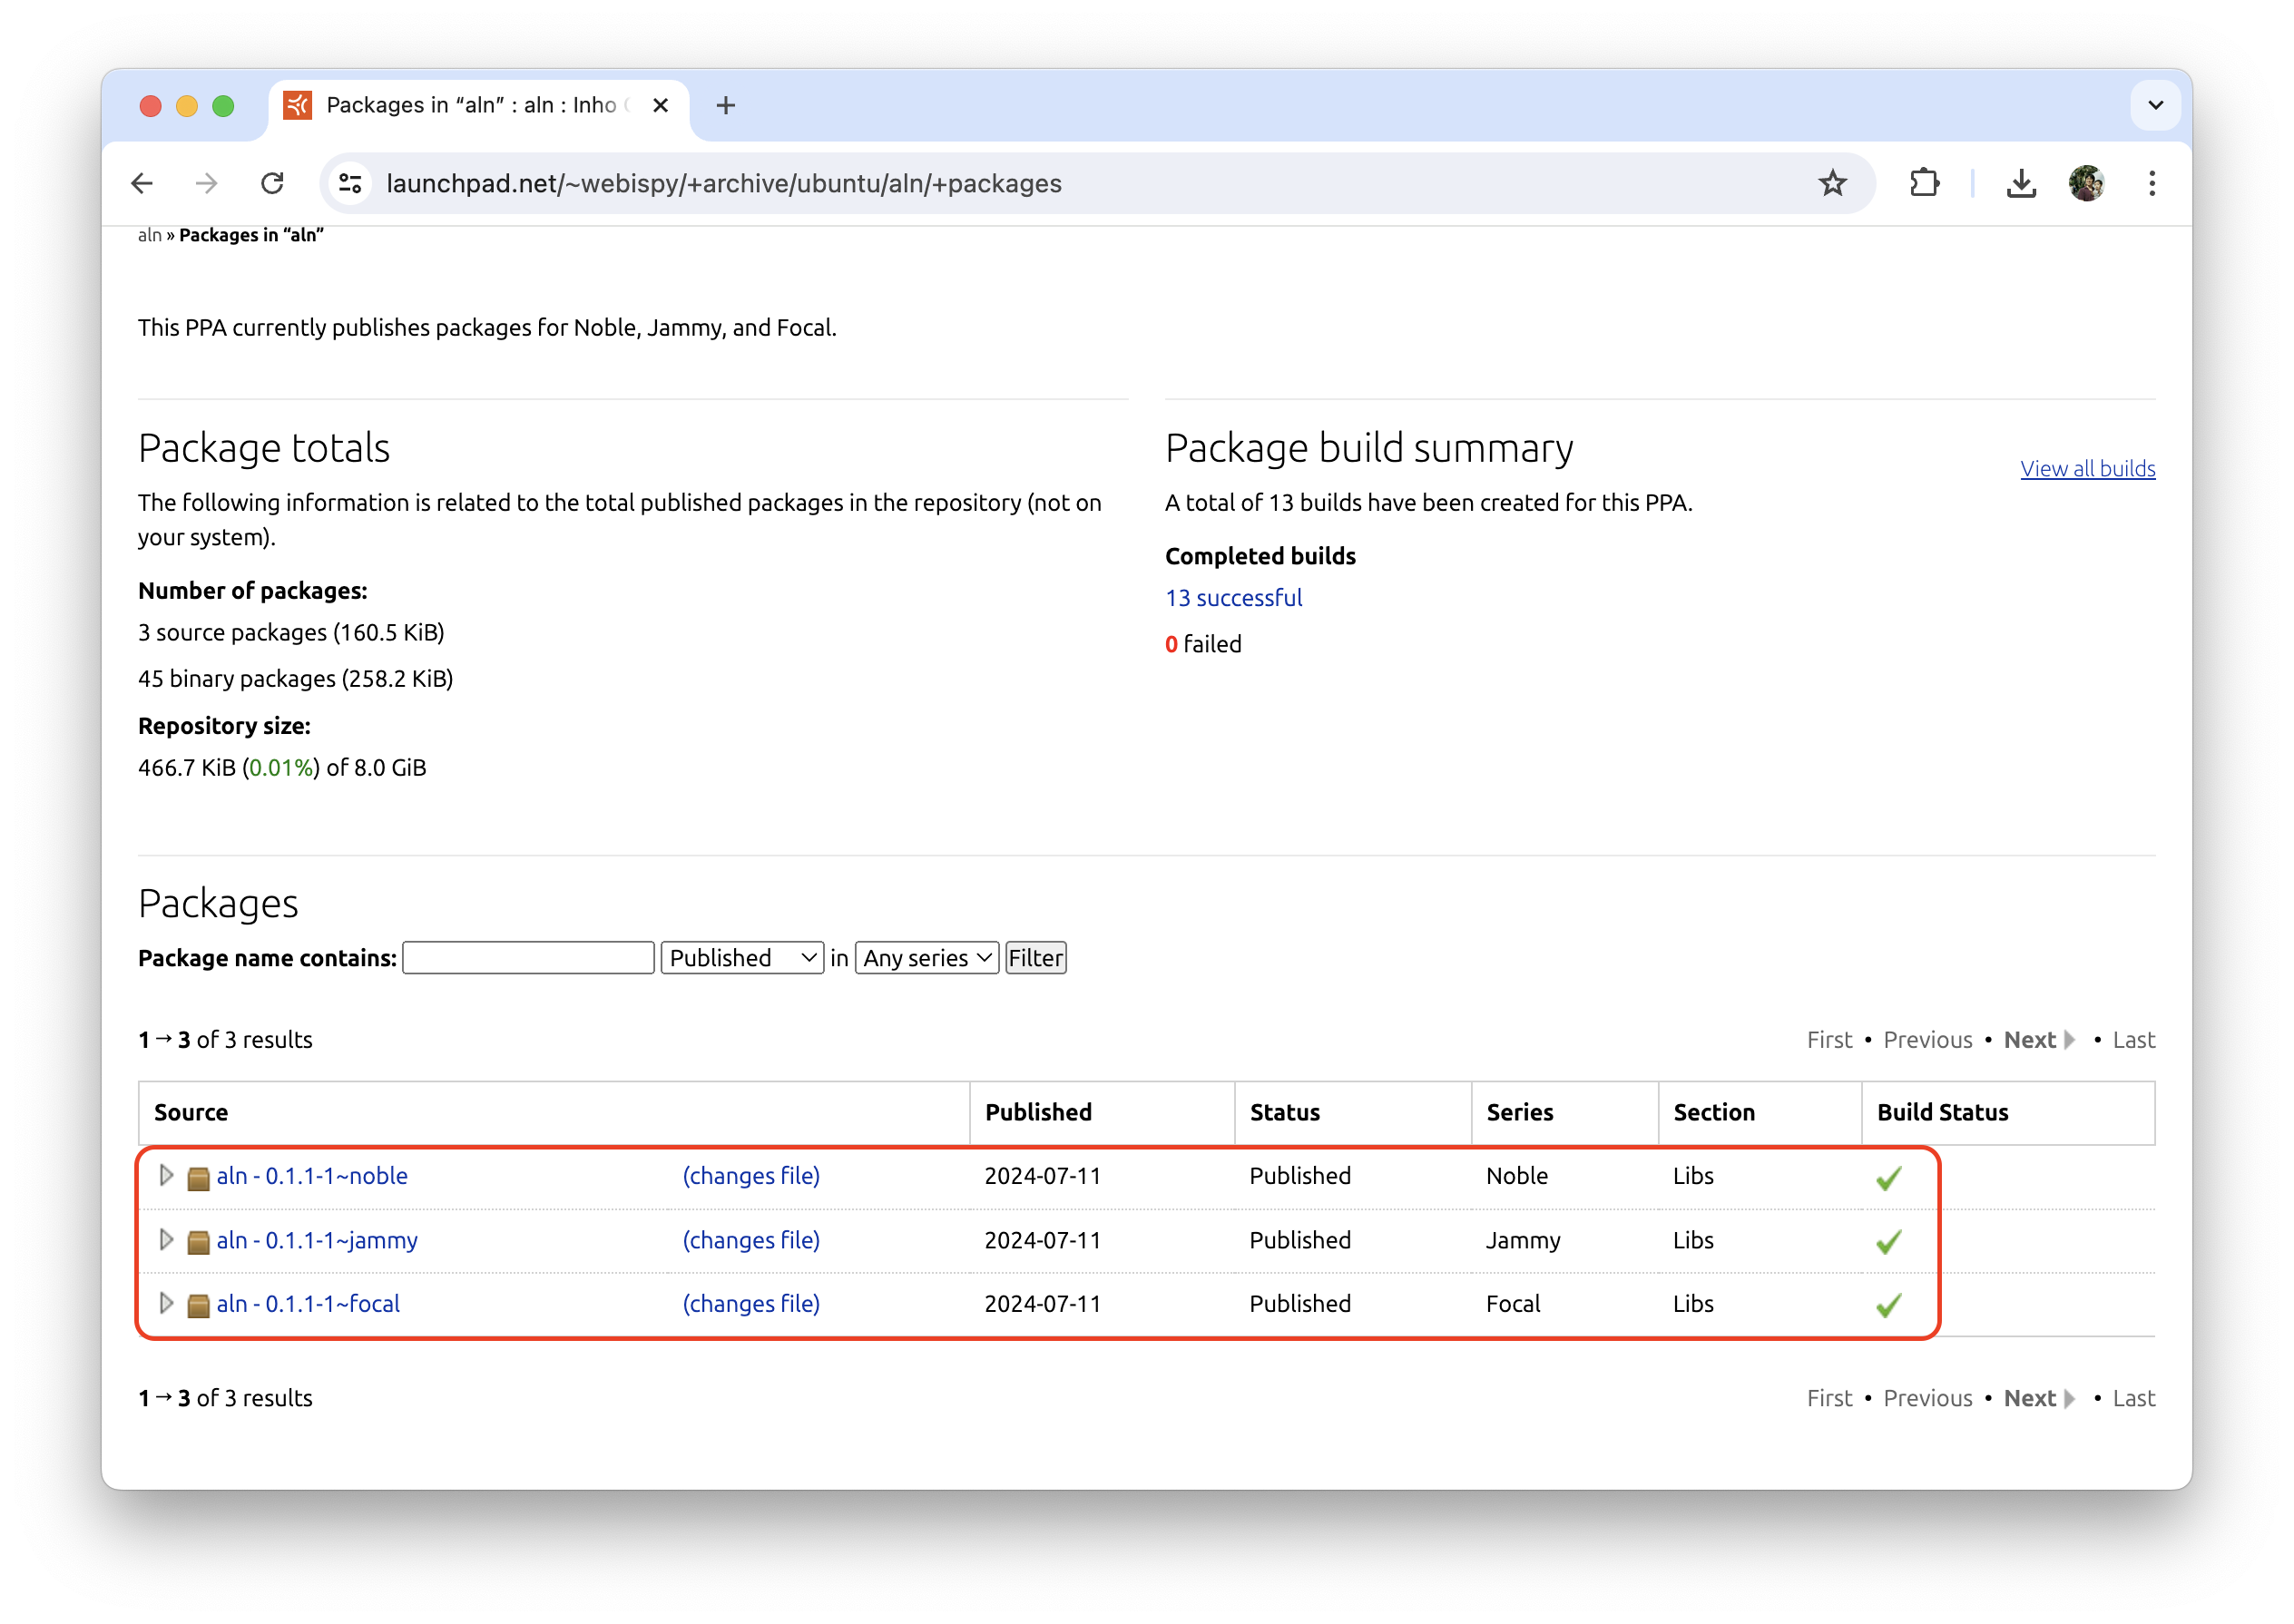Click the green build checkmark for Focal

[x=1888, y=1305]
